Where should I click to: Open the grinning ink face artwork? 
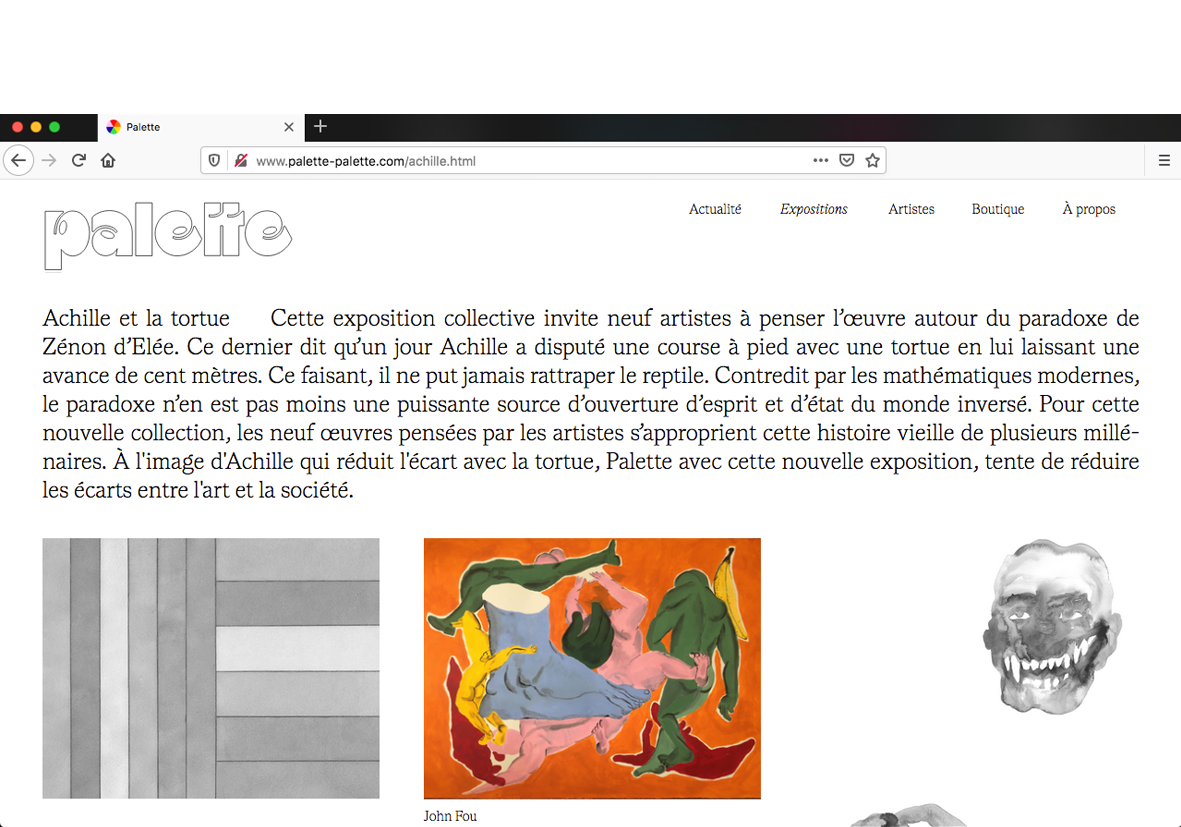tap(1053, 627)
